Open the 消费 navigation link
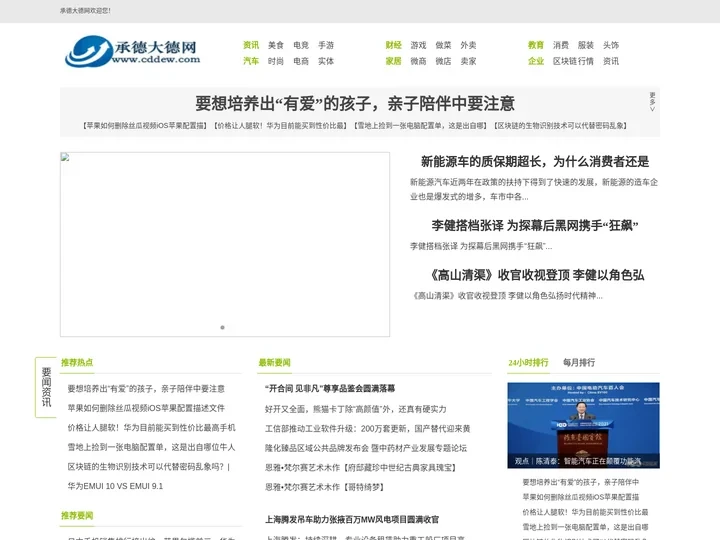 (x=561, y=45)
